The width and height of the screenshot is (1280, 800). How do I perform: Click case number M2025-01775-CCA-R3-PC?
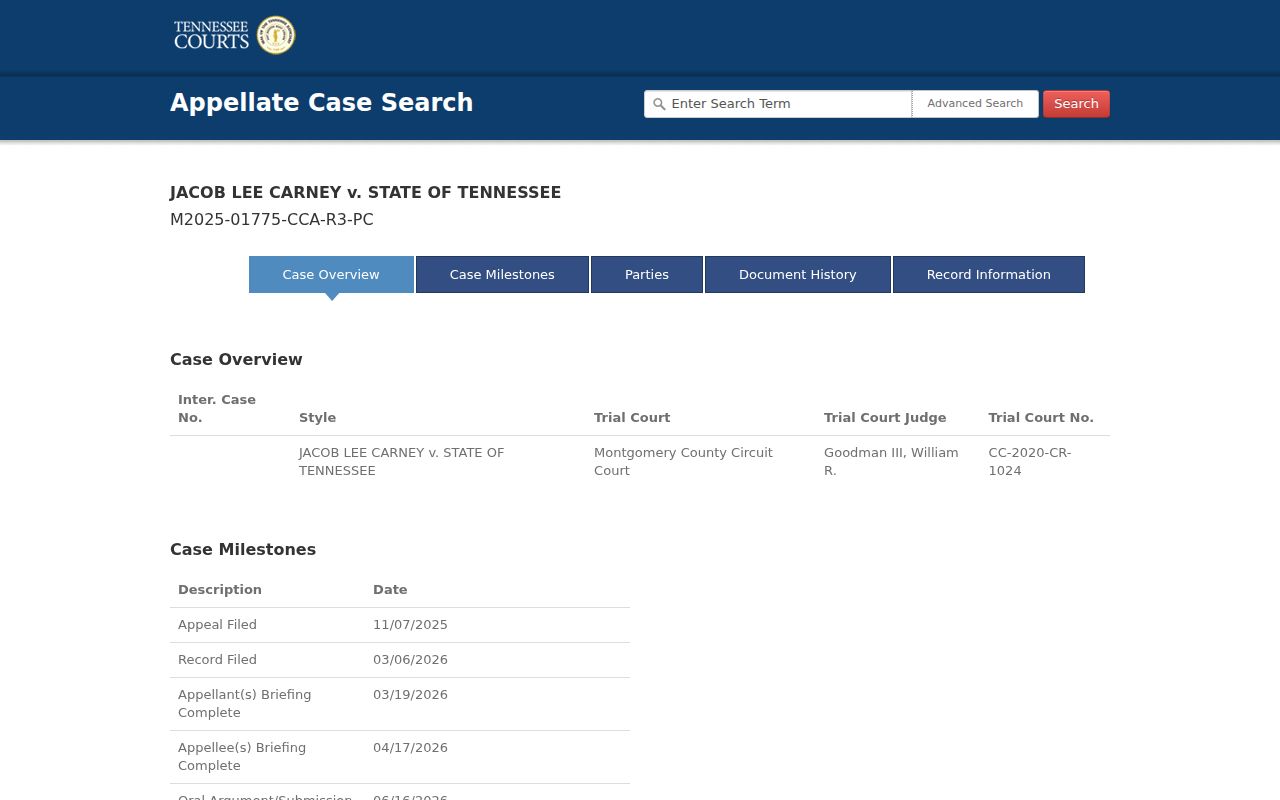click(x=272, y=220)
